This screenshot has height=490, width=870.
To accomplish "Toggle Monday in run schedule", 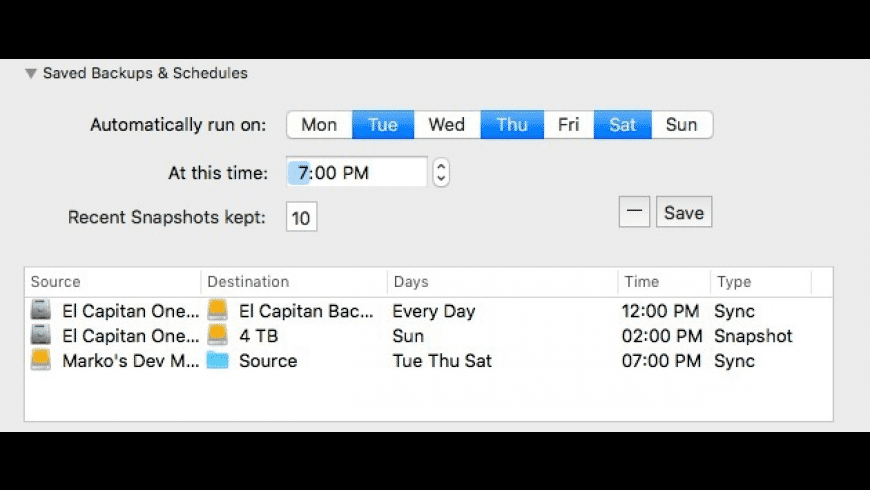I will point(319,125).
